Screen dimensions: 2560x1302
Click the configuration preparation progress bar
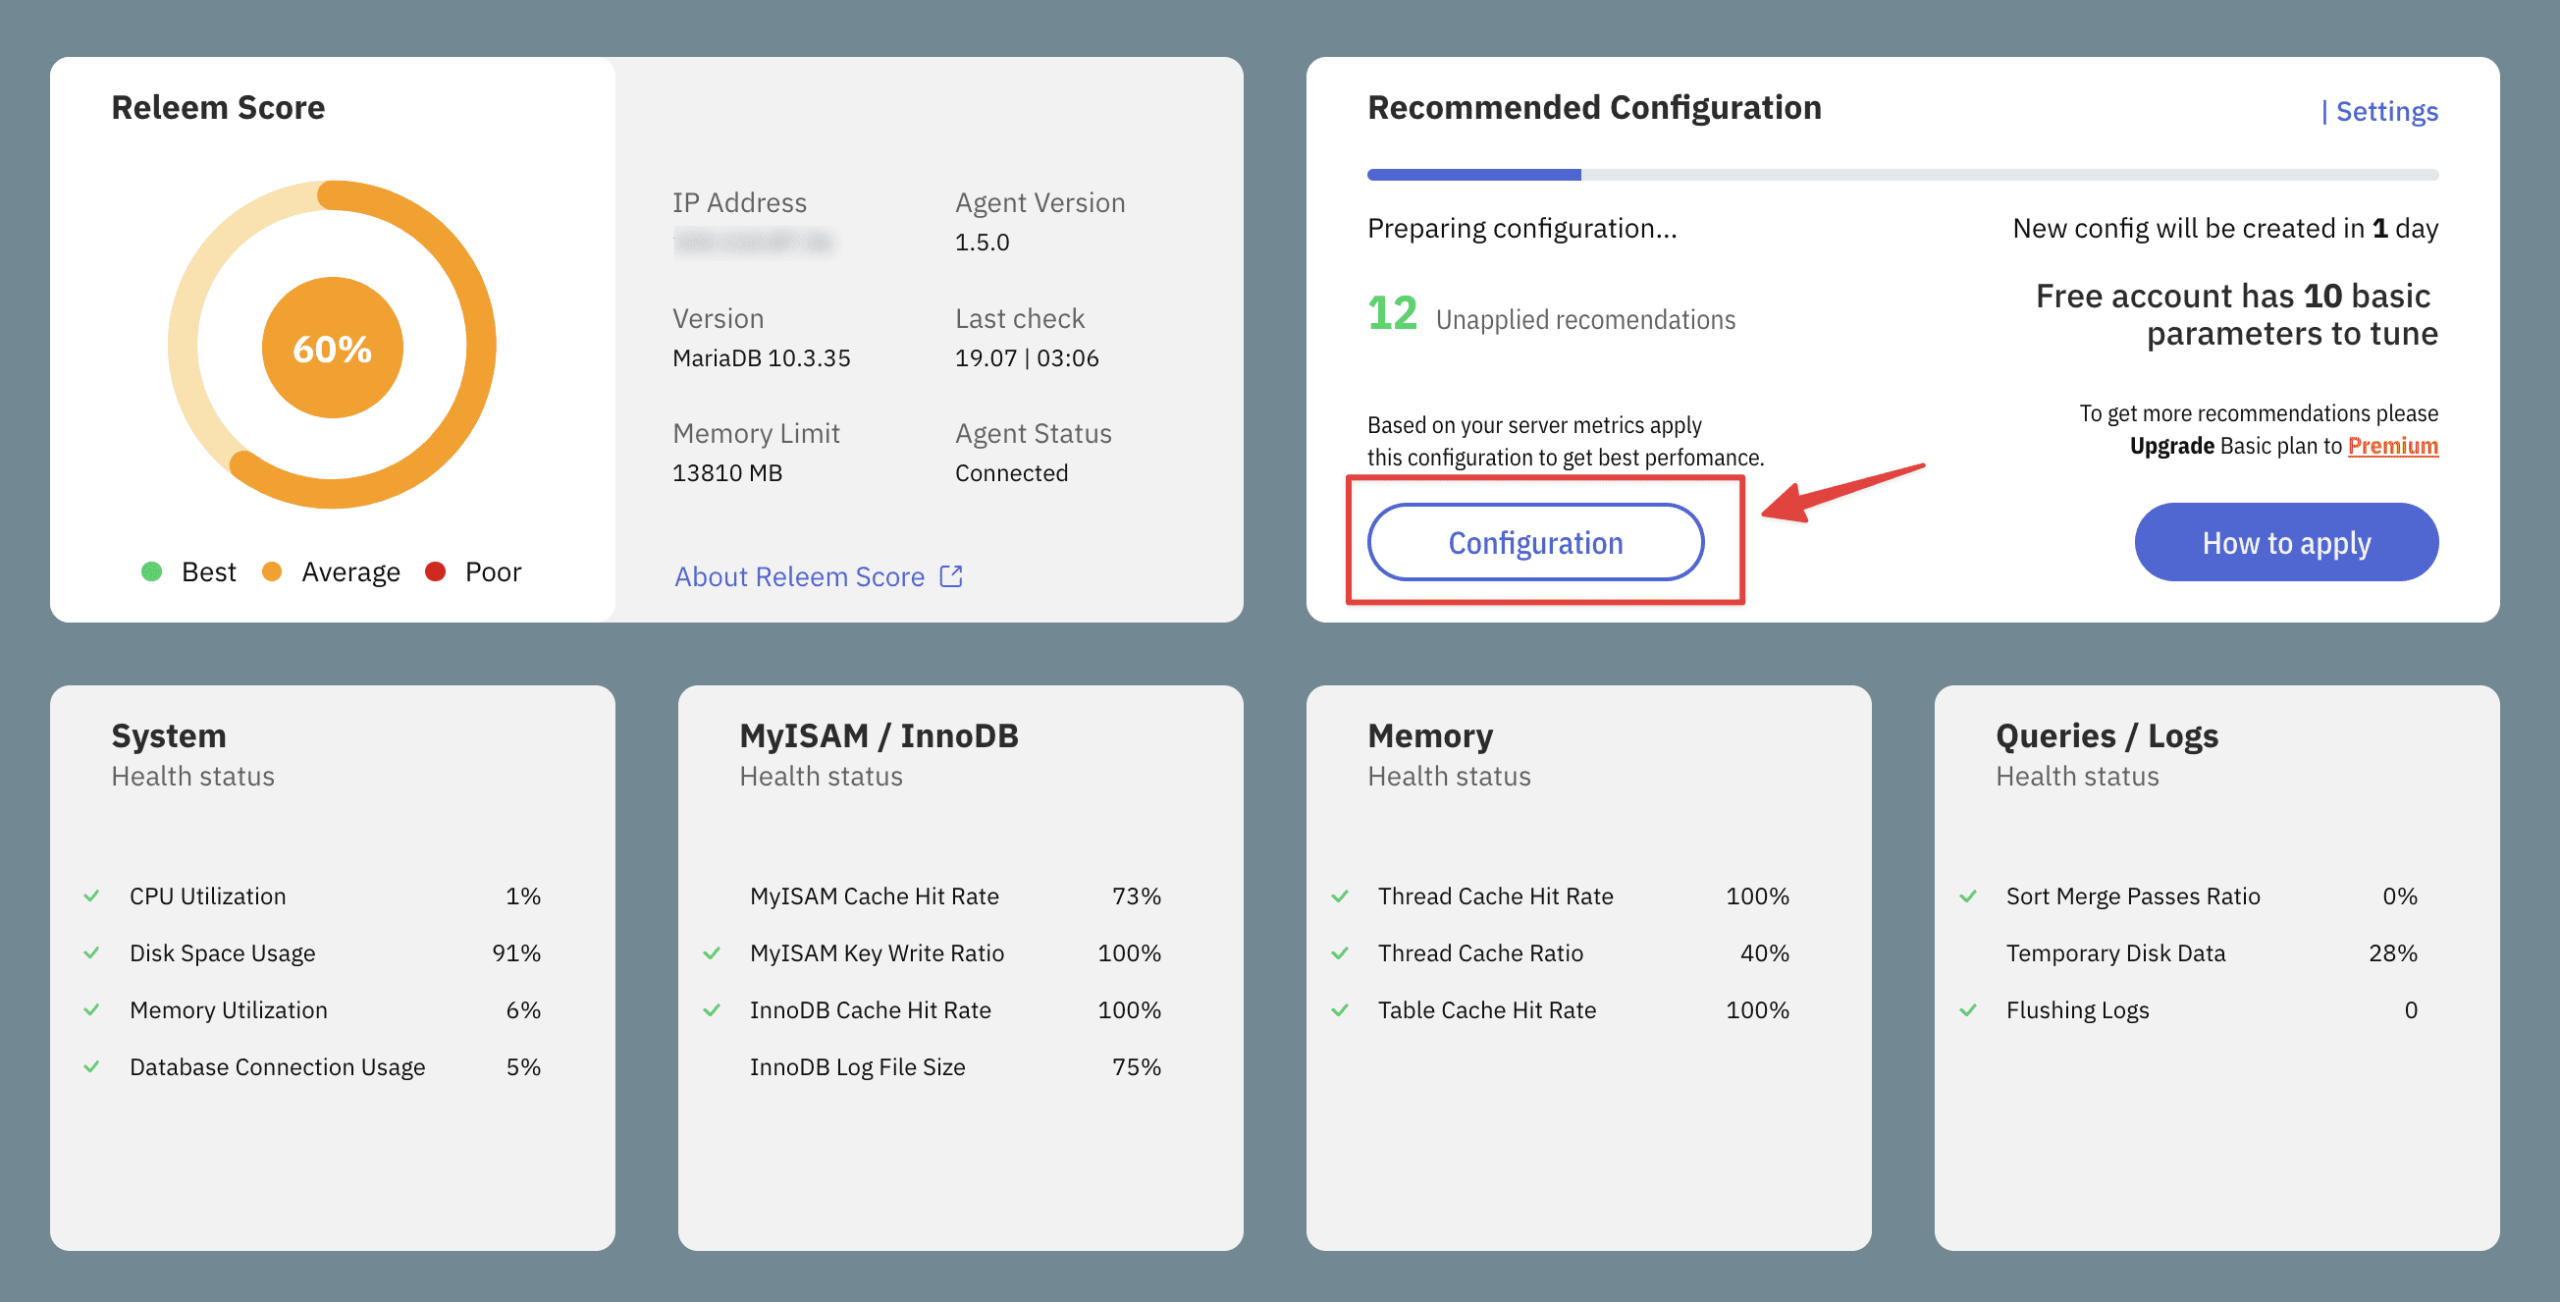point(1902,175)
